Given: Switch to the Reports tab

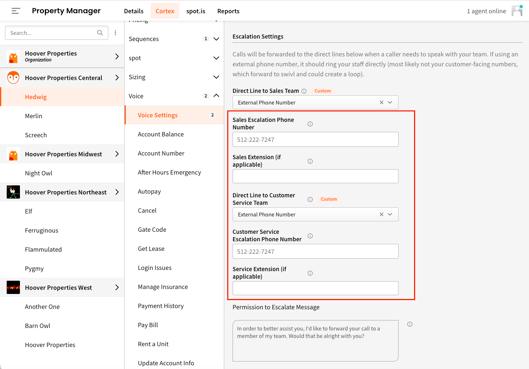Looking at the screenshot, I should [x=228, y=11].
